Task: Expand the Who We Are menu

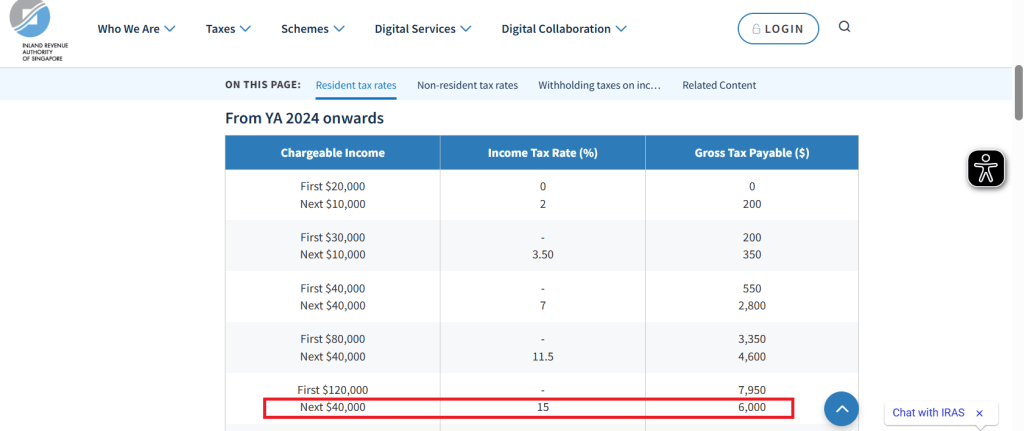Action: click(136, 29)
